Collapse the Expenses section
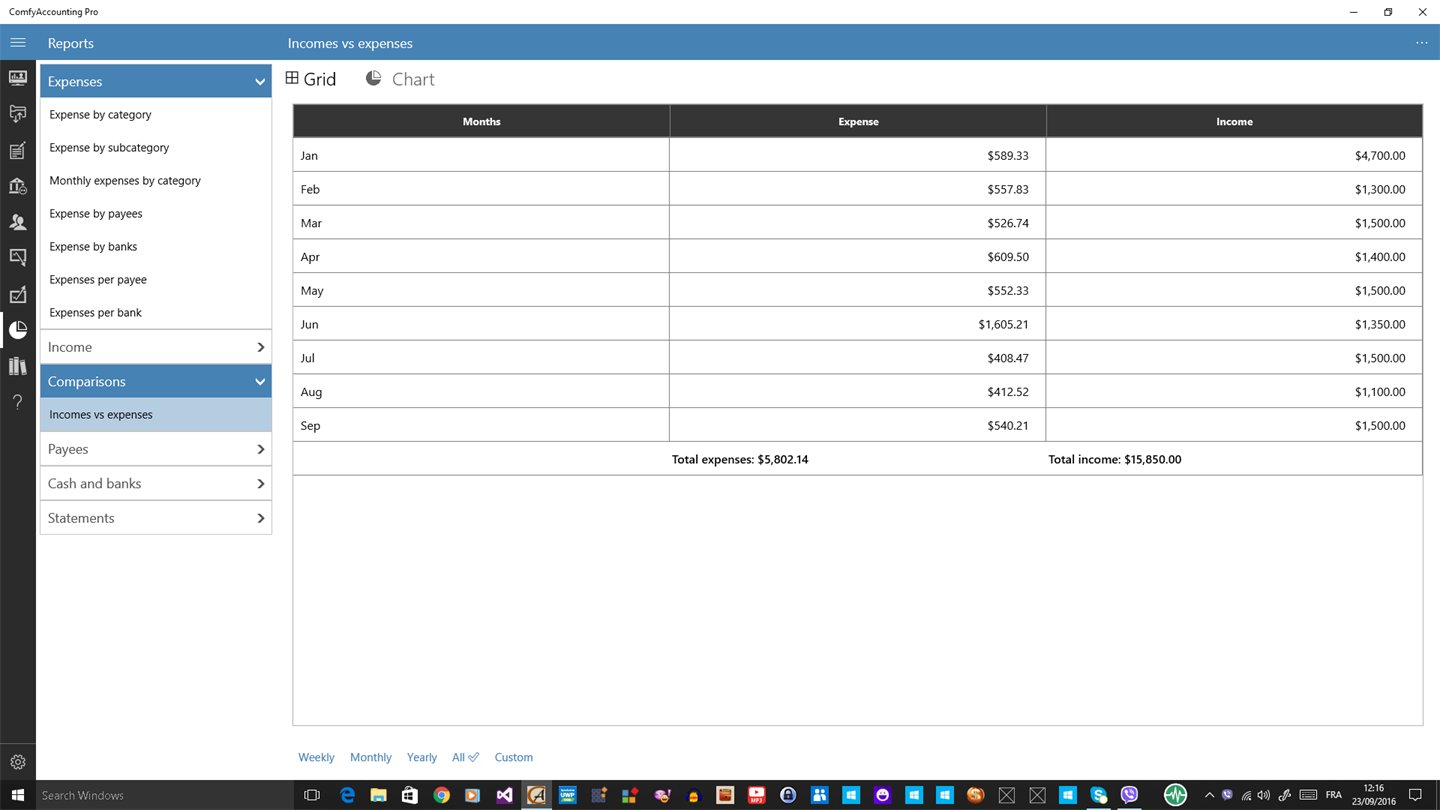Screen dimensions: 1440x810 click(156, 81)
